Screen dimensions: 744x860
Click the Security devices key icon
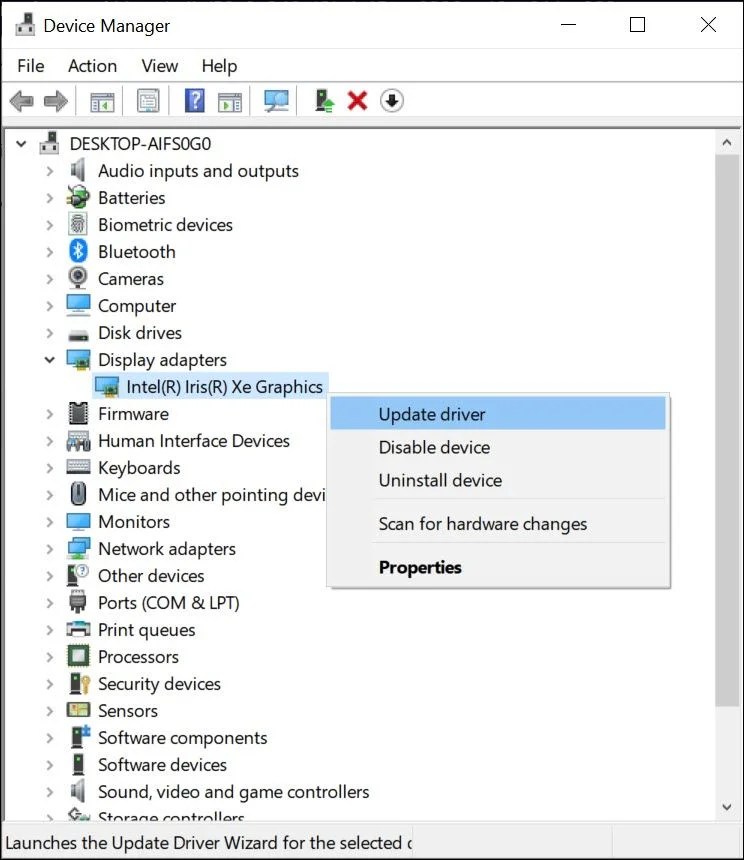(79, 683)
